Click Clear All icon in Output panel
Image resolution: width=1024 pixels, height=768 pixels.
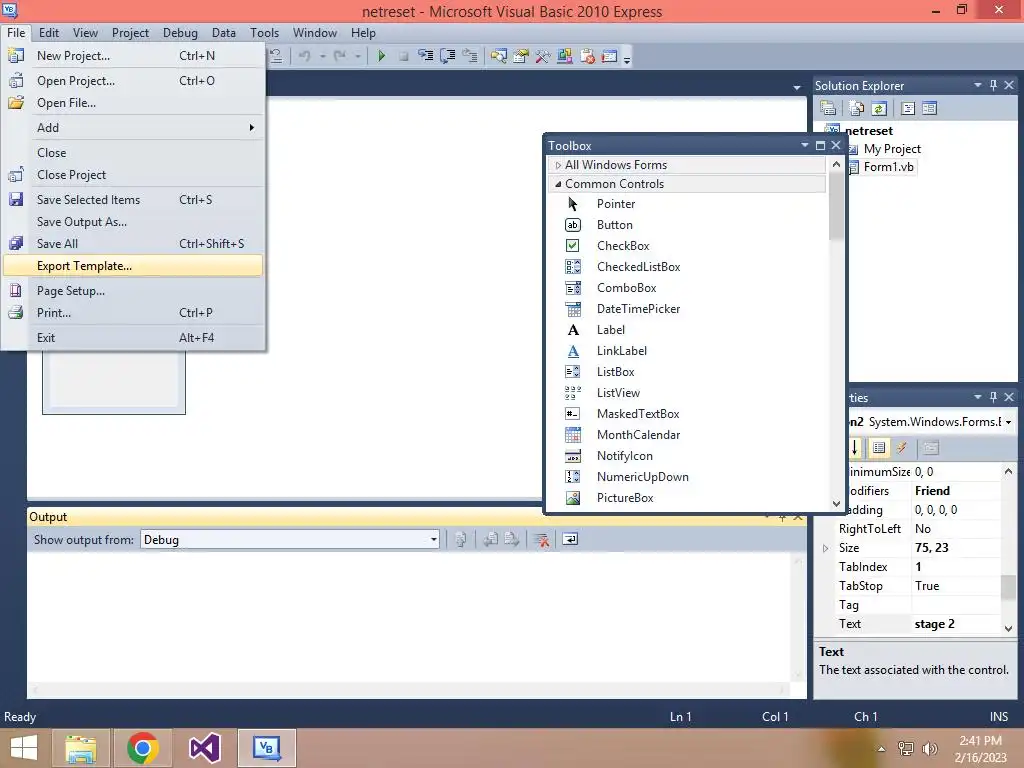point(541,539)
